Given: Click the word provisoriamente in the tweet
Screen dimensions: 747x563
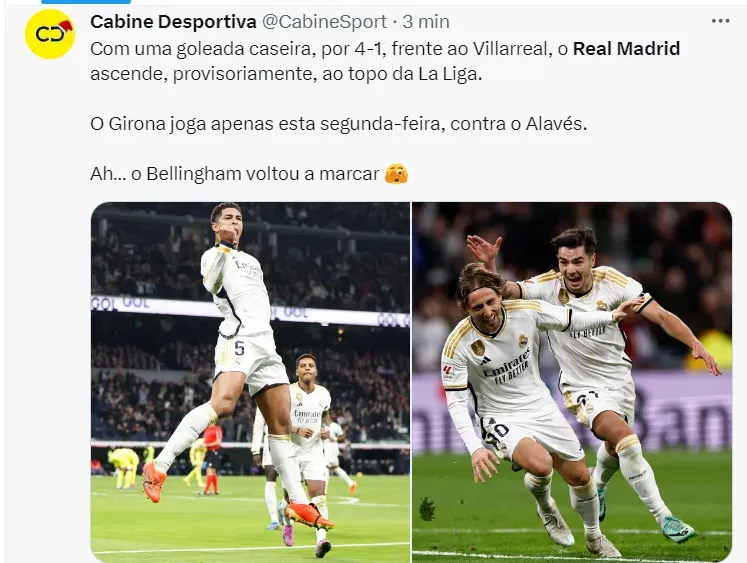Looking at the screenshot, I should tap(243, 74).
